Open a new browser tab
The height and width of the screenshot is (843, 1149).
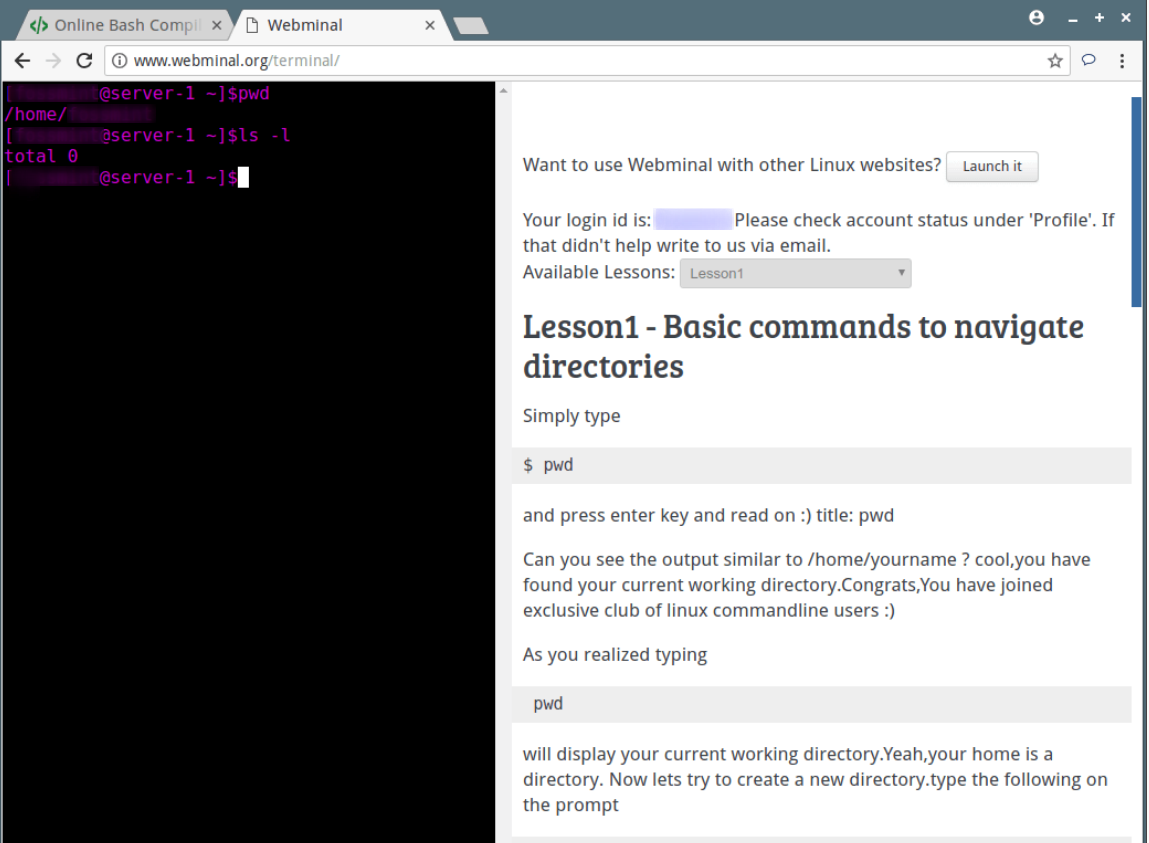click(470, 25)
